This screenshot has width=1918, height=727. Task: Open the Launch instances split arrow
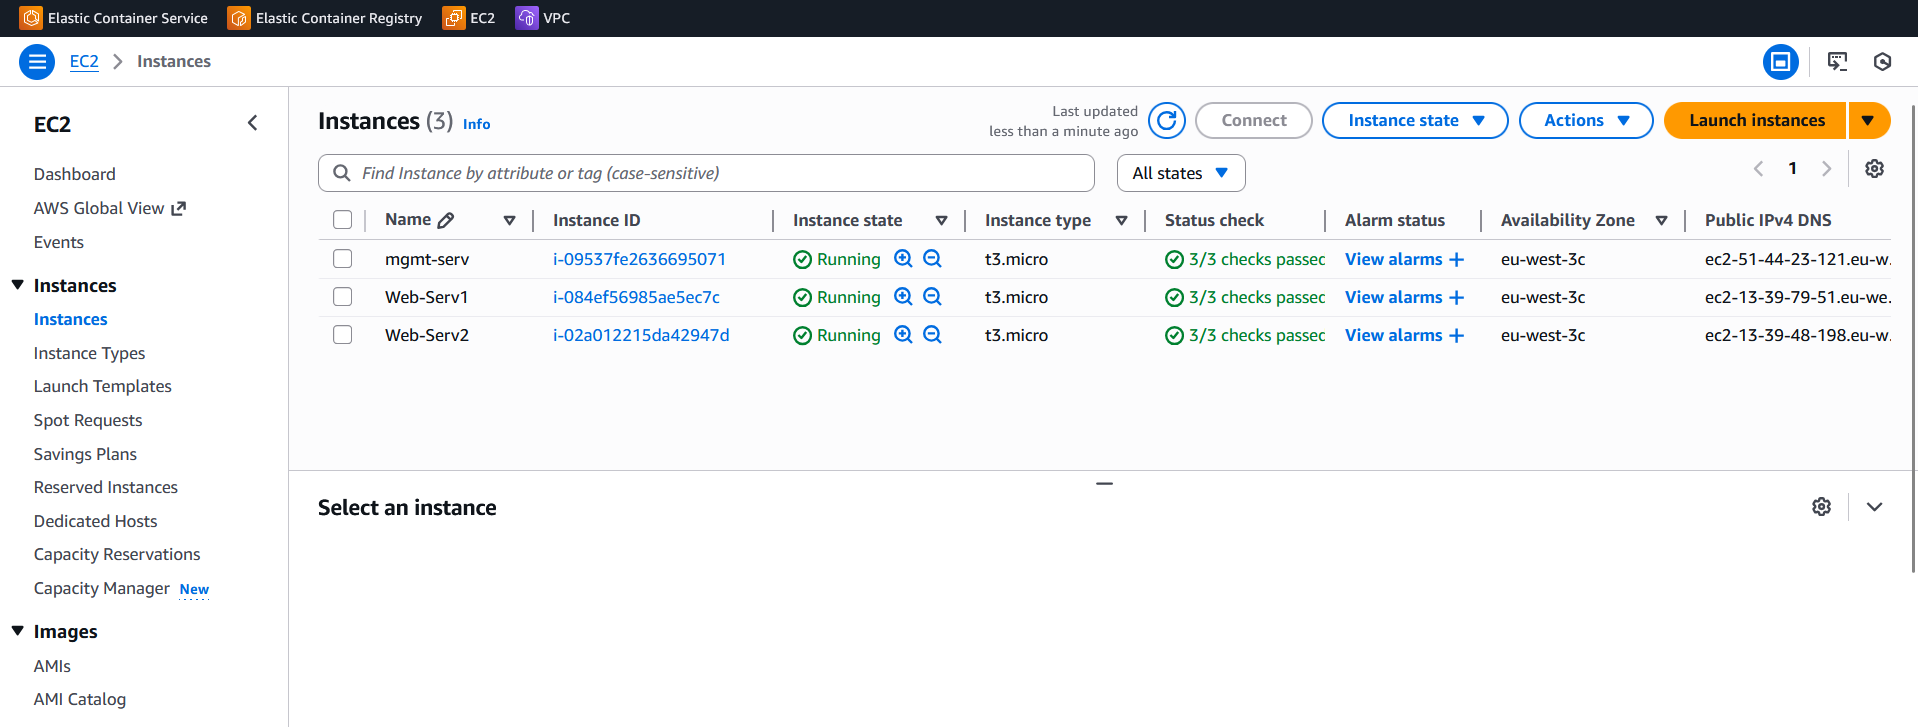(1868, 121)
